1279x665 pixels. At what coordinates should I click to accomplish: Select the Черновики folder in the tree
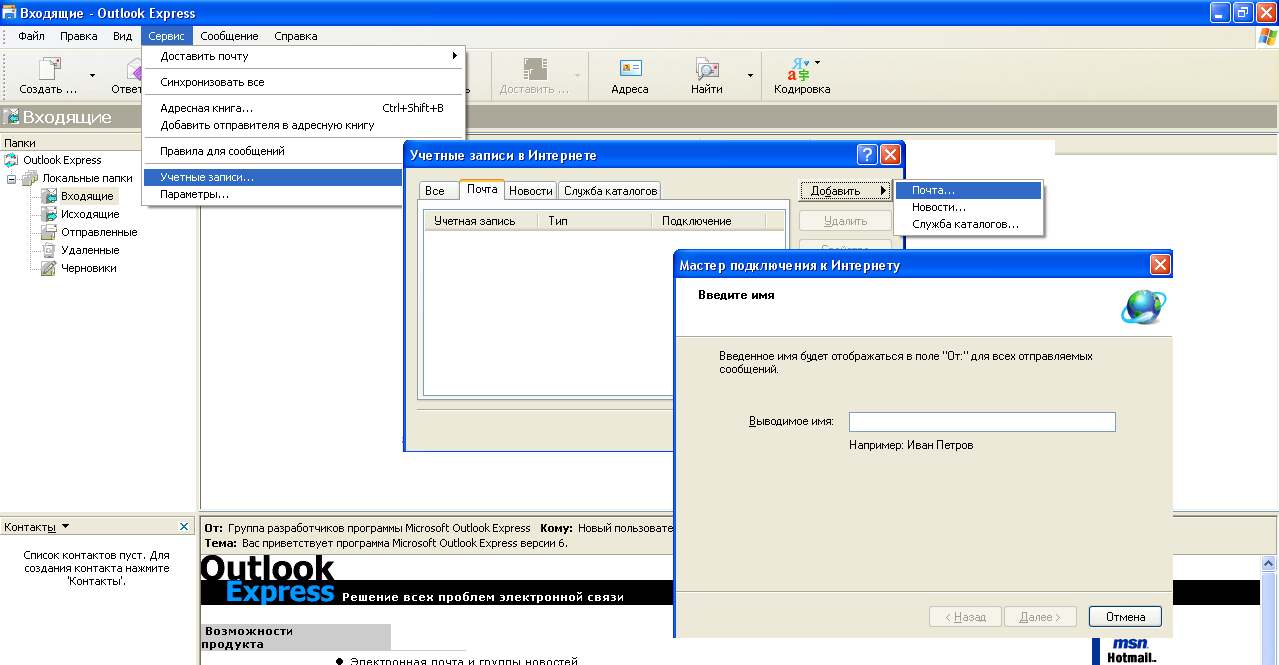tap(89, 268)
